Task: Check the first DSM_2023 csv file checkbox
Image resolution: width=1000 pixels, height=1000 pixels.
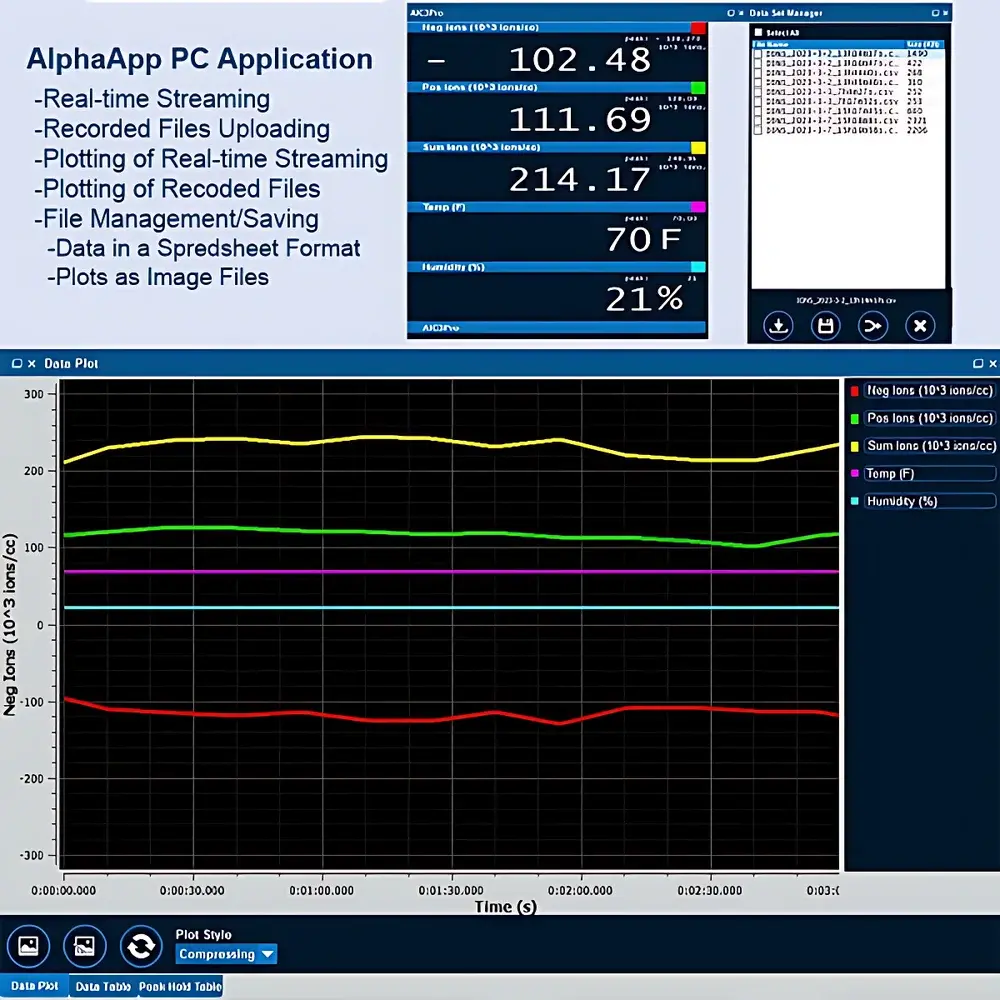Action: click(x=758, y=55)
